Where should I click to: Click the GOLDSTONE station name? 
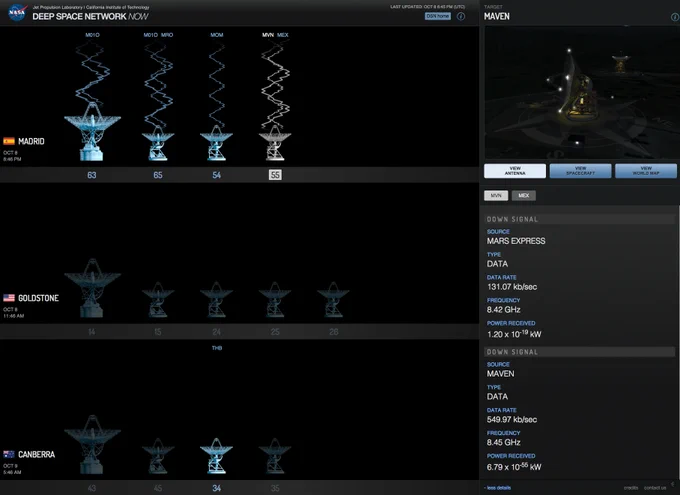[38, 298]
